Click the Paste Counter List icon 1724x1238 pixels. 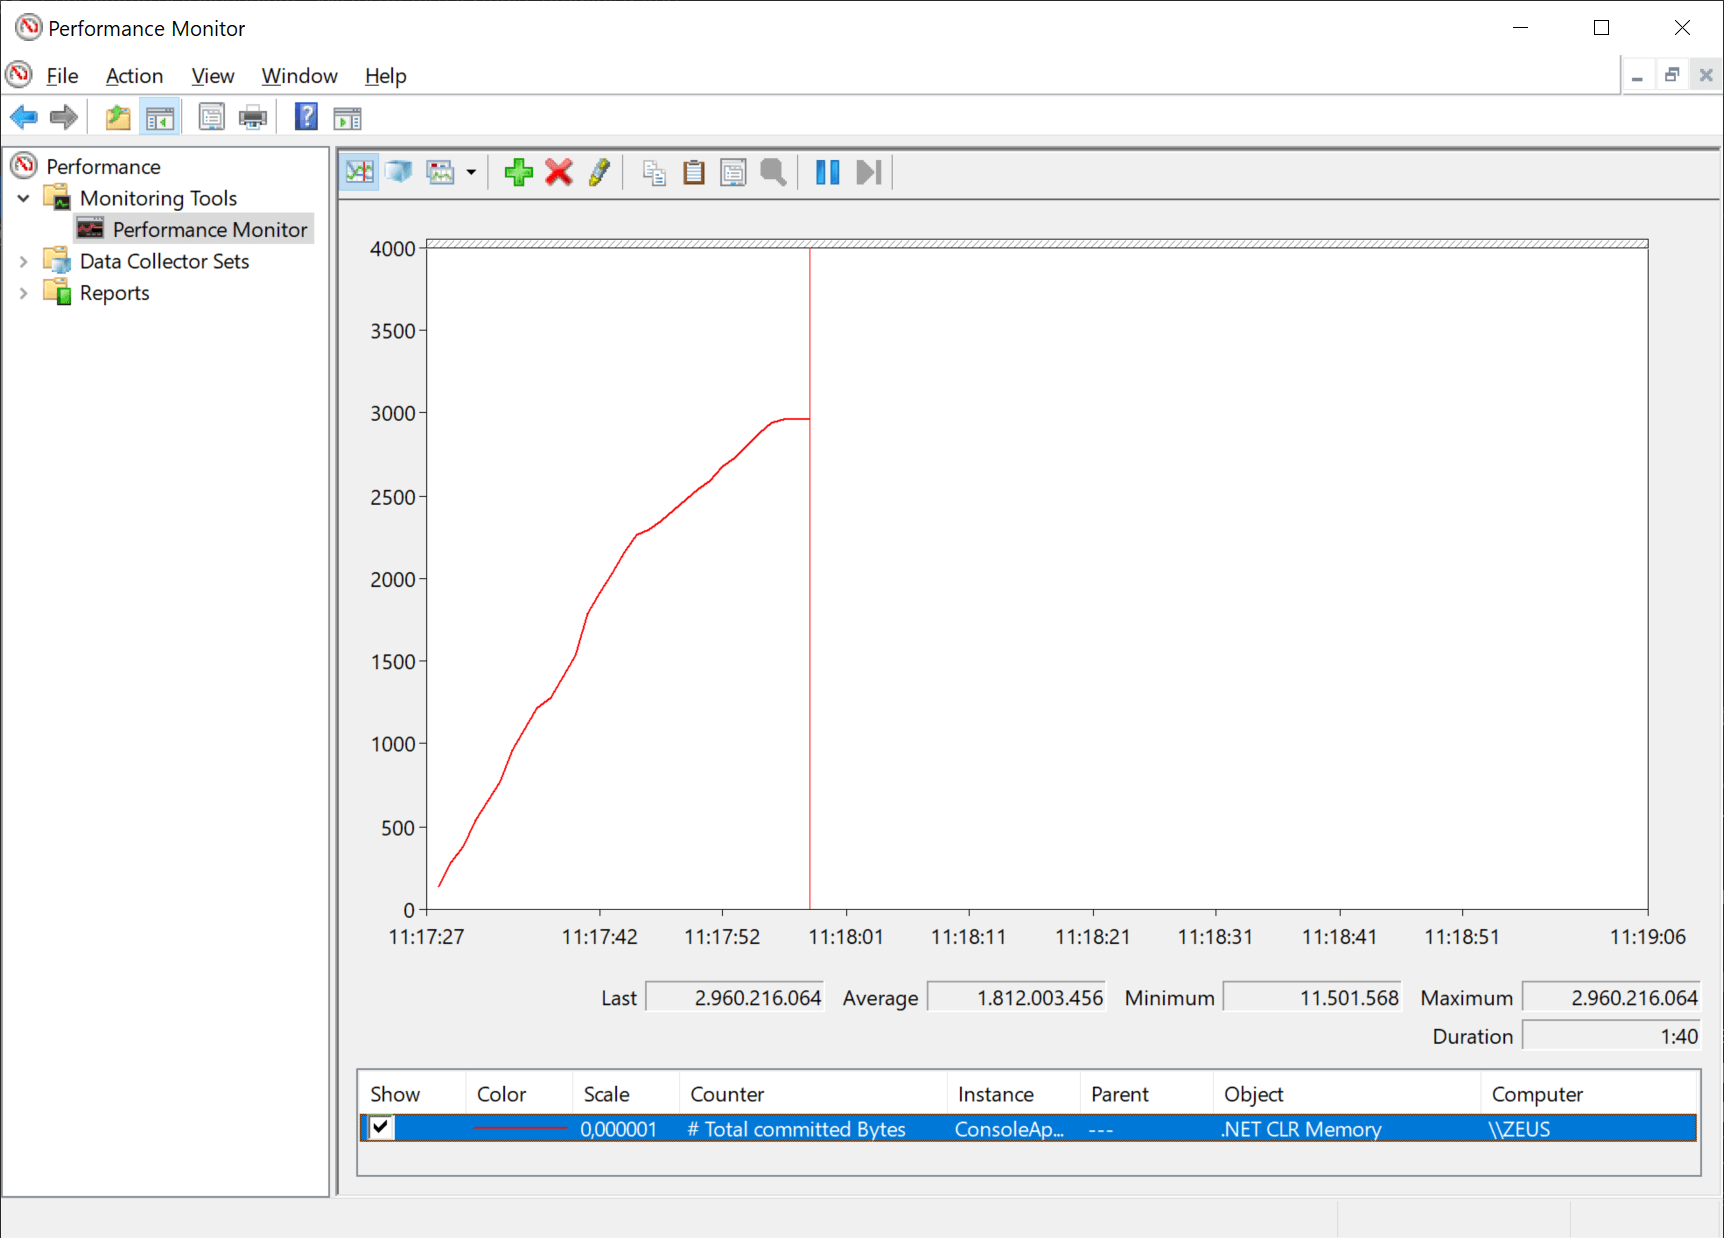694,173
